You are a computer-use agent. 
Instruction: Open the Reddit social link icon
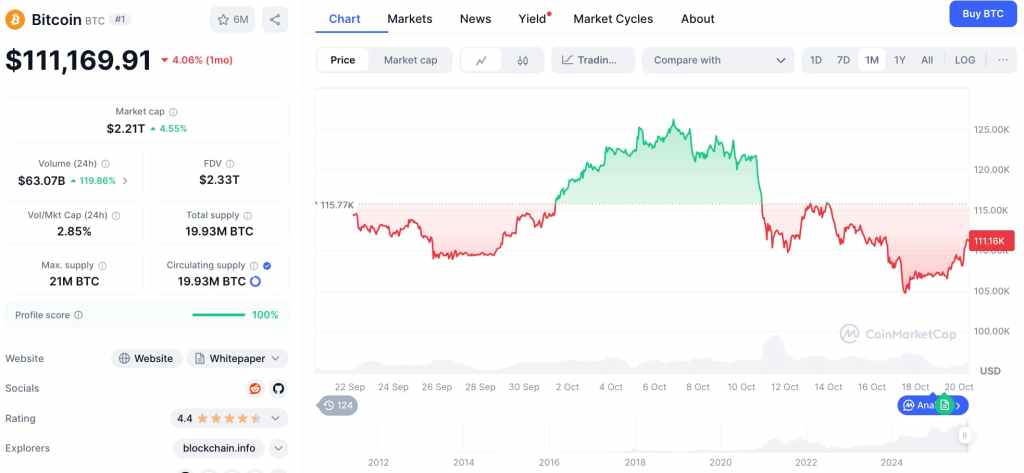click(255, 388)
